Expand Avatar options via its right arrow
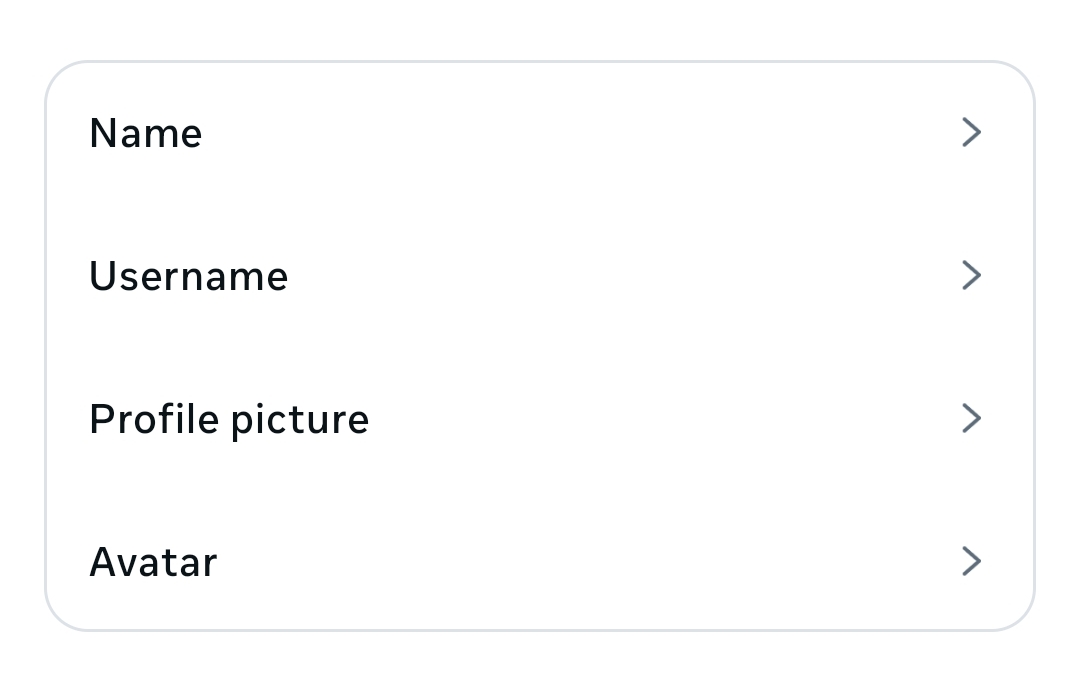The image size is (1080, 673). 971,561
